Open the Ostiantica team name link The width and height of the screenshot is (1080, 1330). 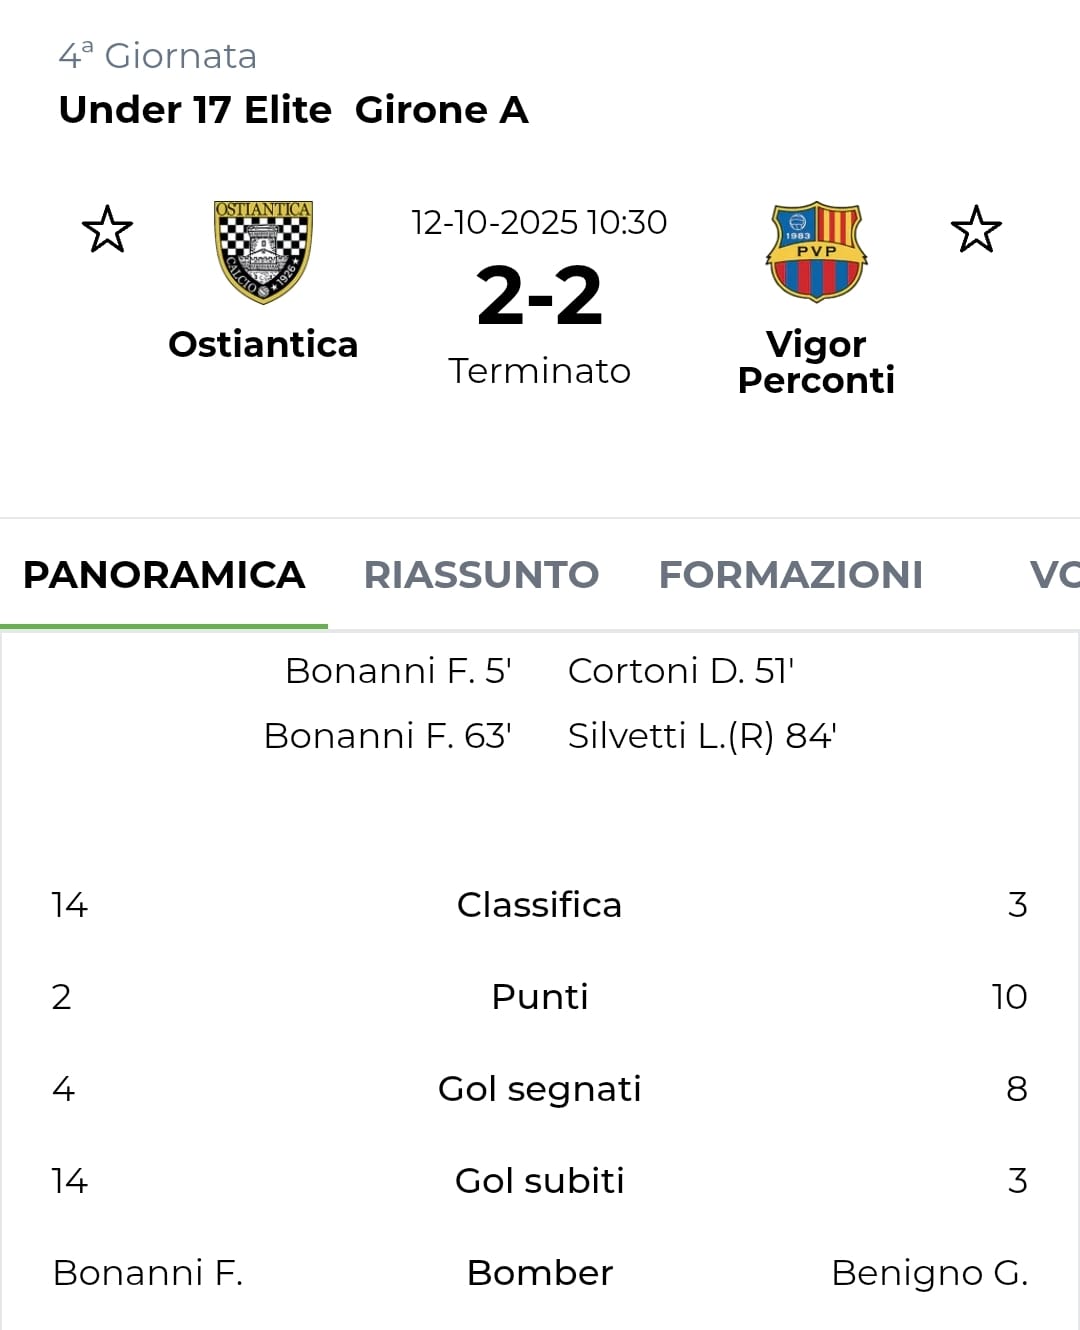click(x=263, y=344)
